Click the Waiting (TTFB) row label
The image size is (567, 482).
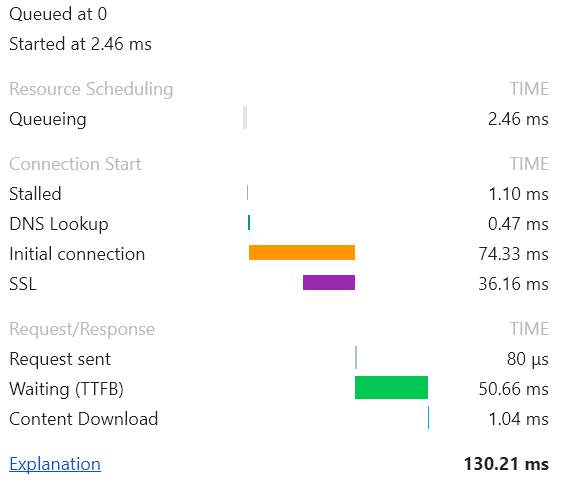[67, 389]
